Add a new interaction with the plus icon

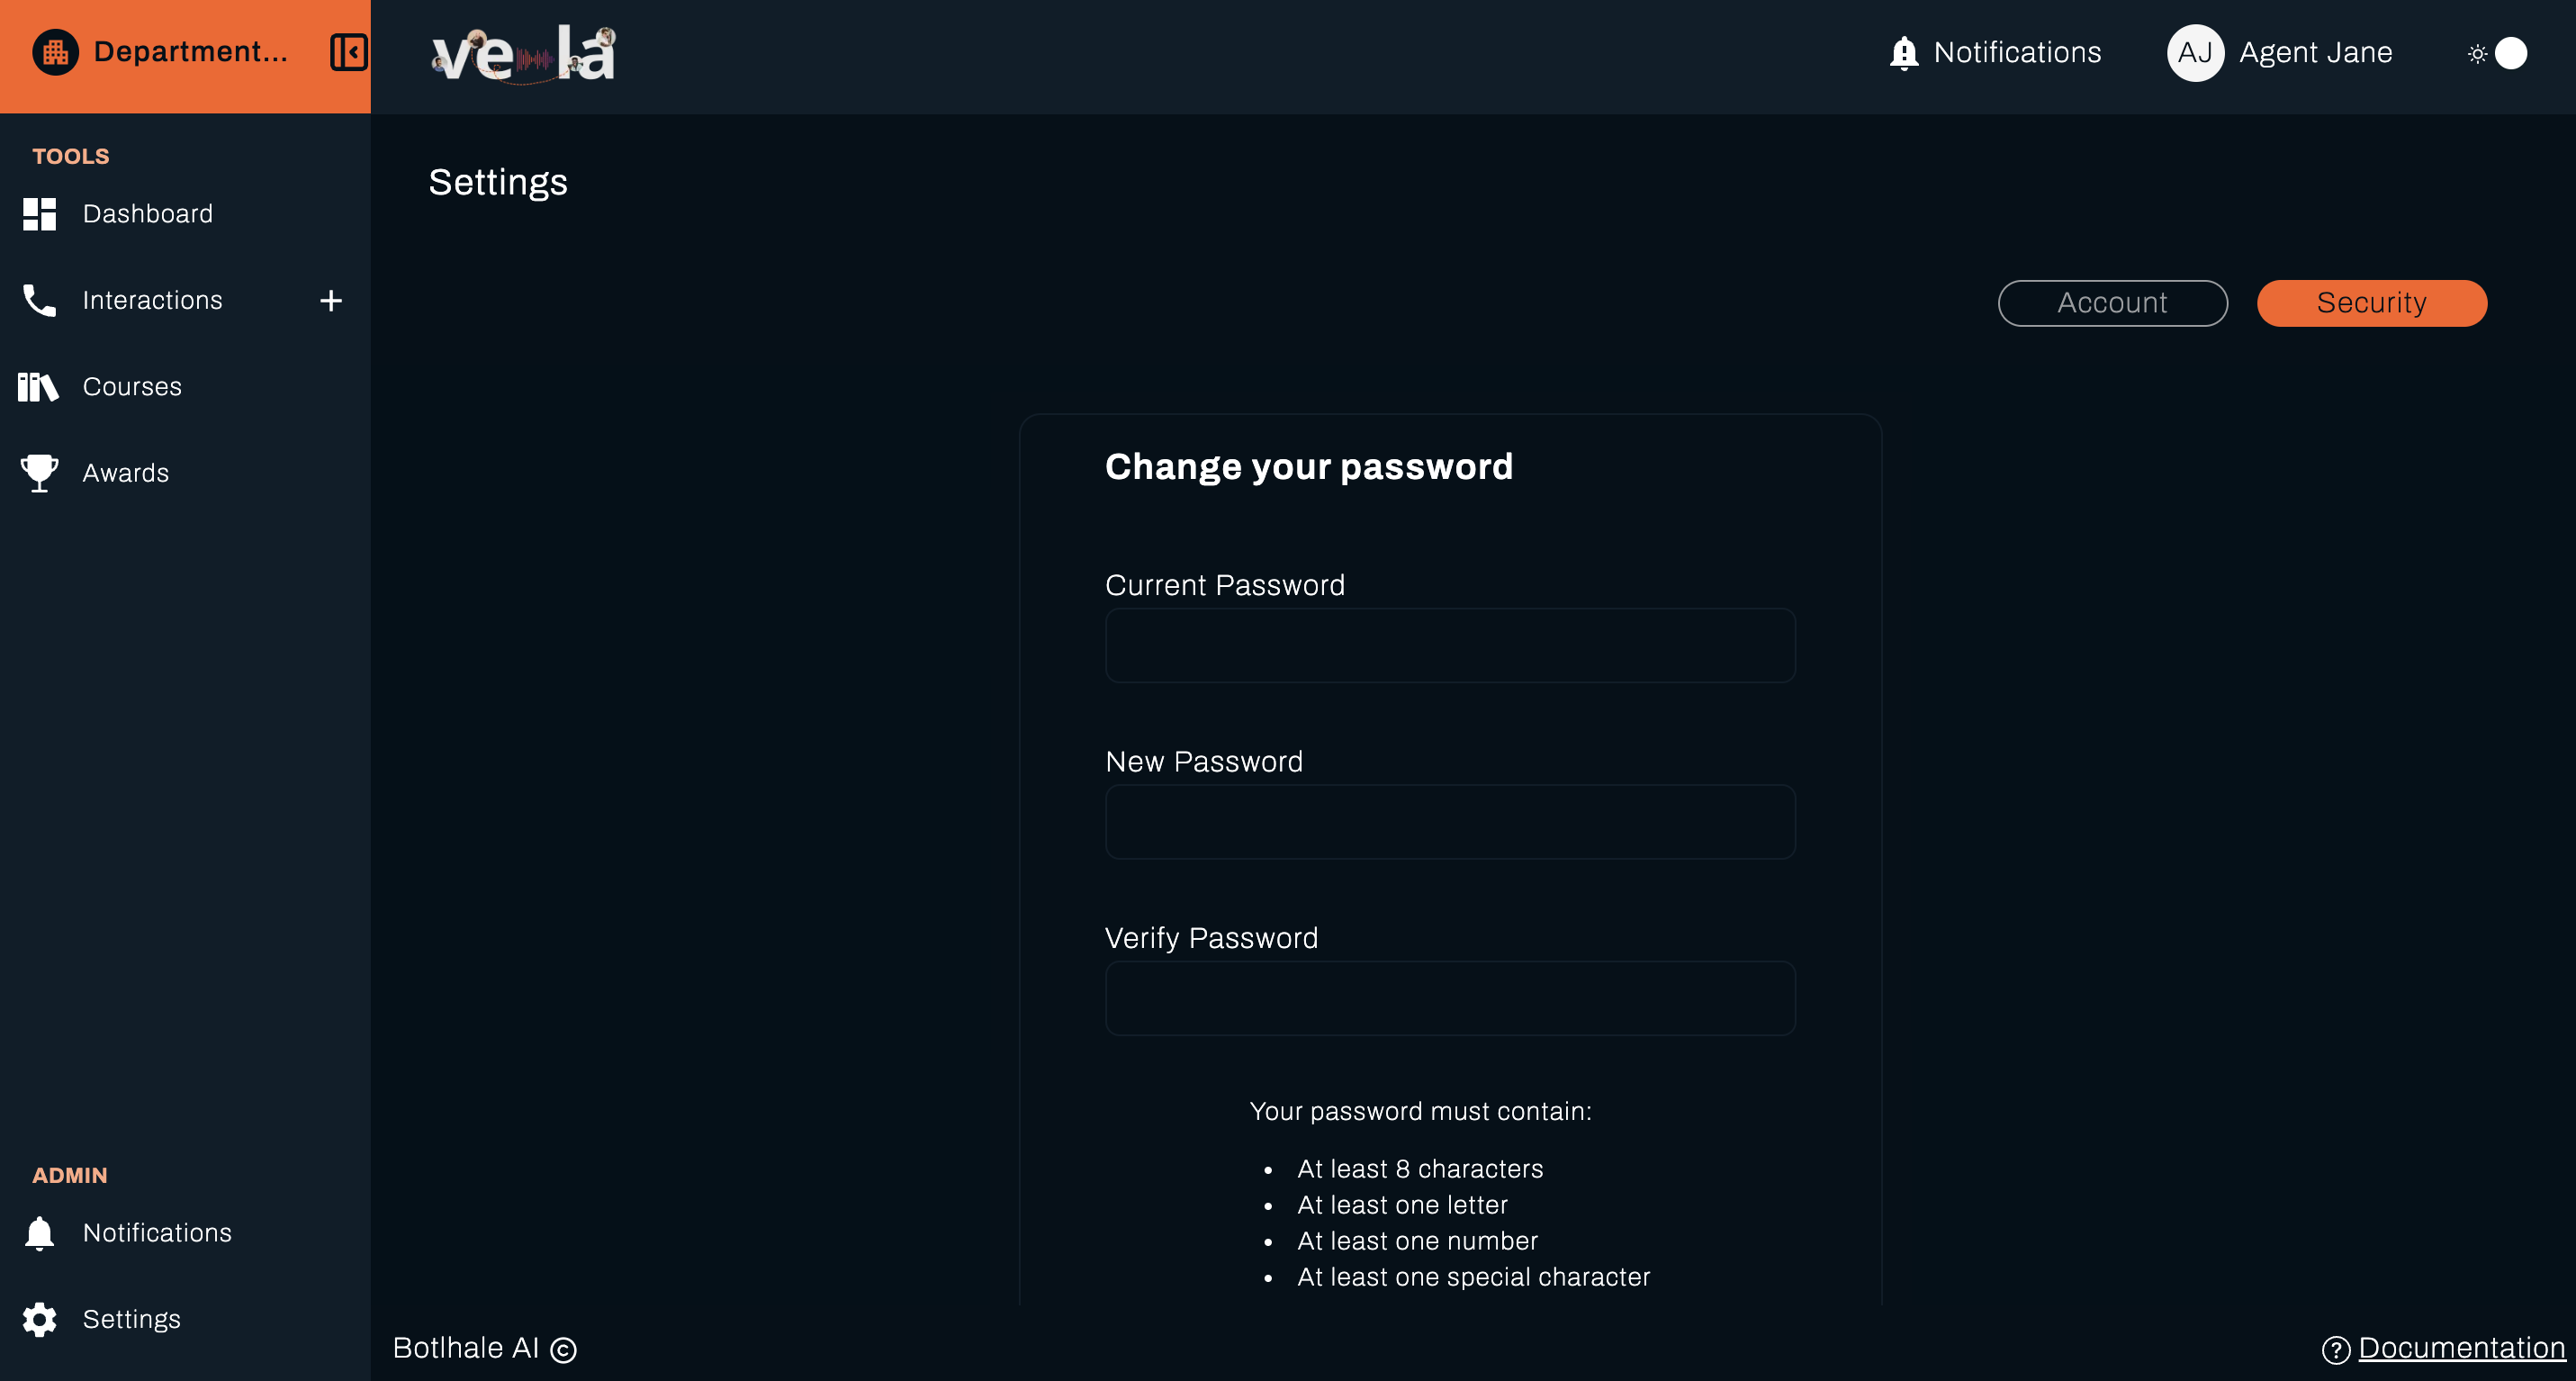coord(331,299)
